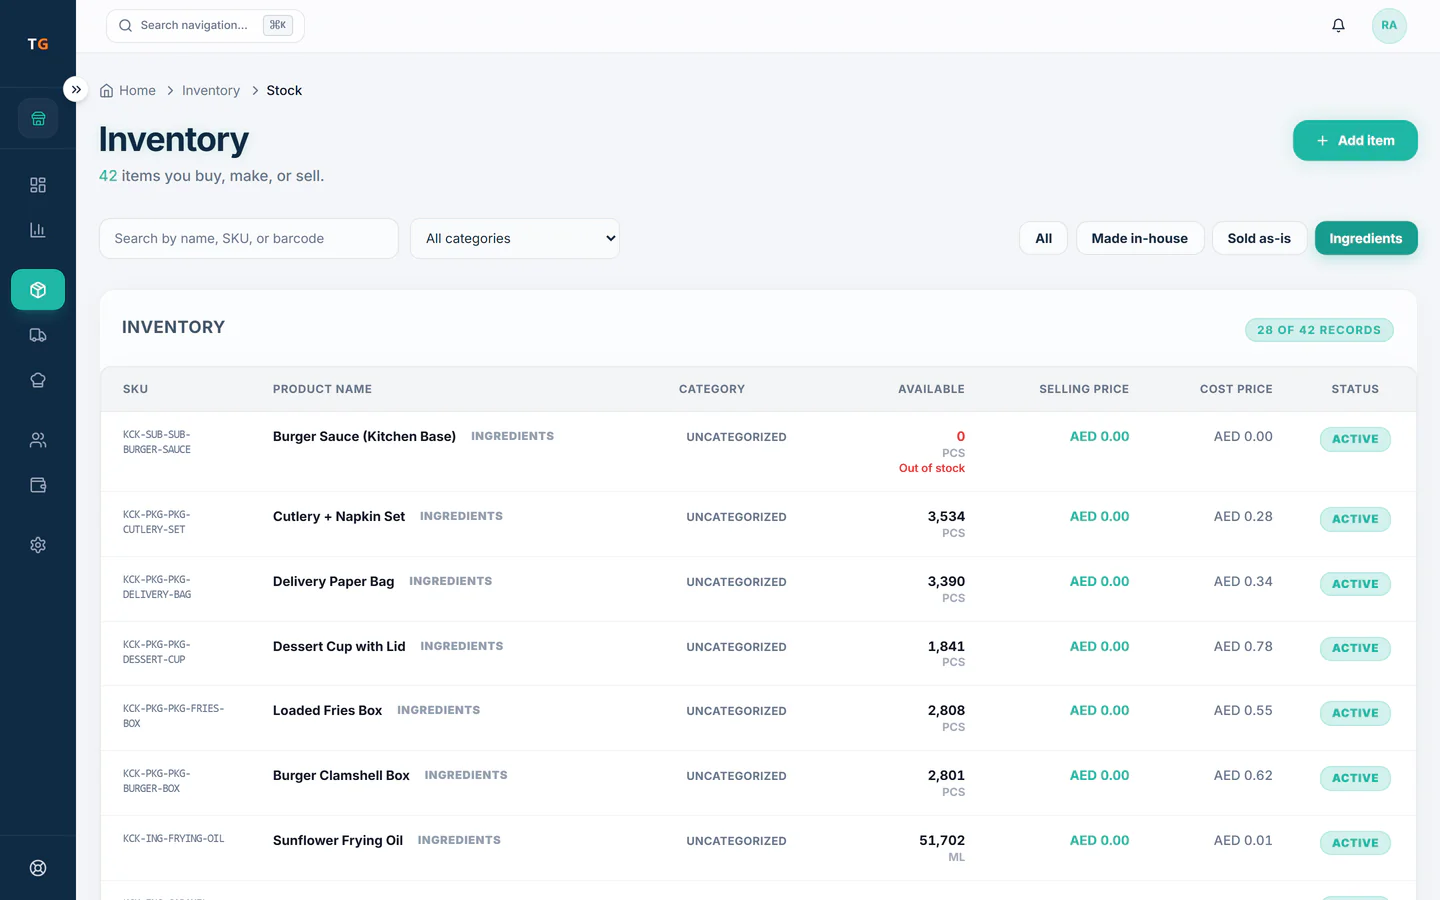This screenshot has width=1440, height=900.
Task: Open the chef hat kitchen icon
Action: 38,380
